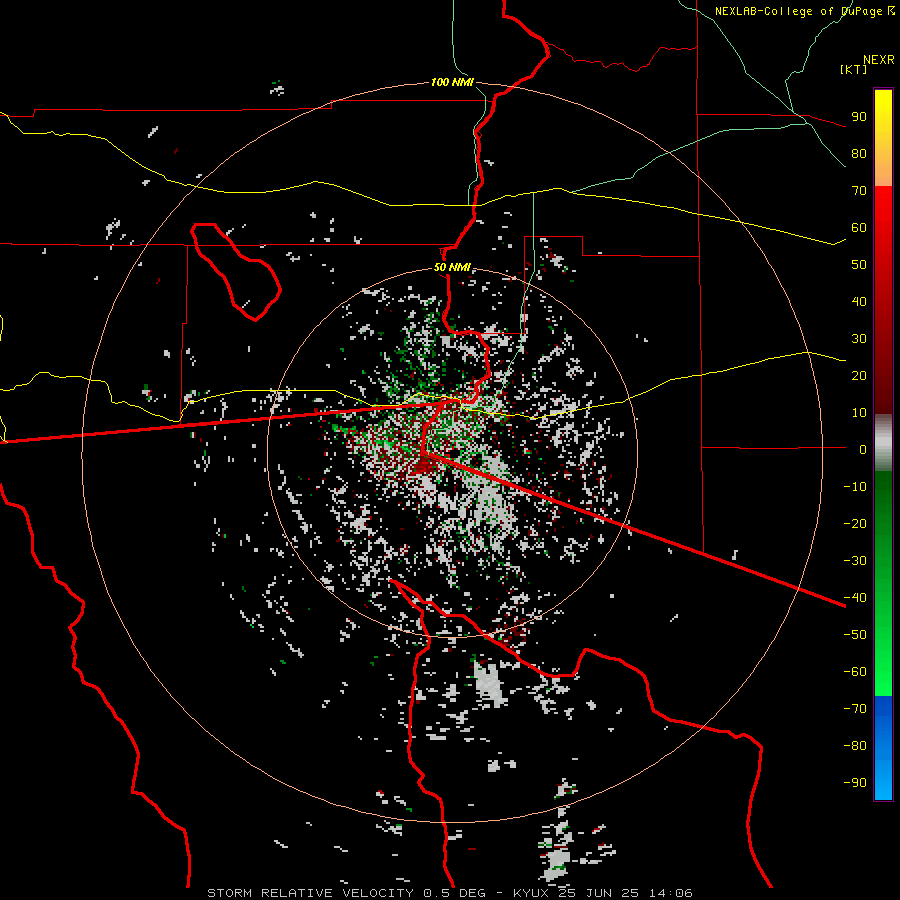Click the -30 value on velocity scale
Image resolution: width=900 pixels, height=900 pixels.
tap(855, 561)
